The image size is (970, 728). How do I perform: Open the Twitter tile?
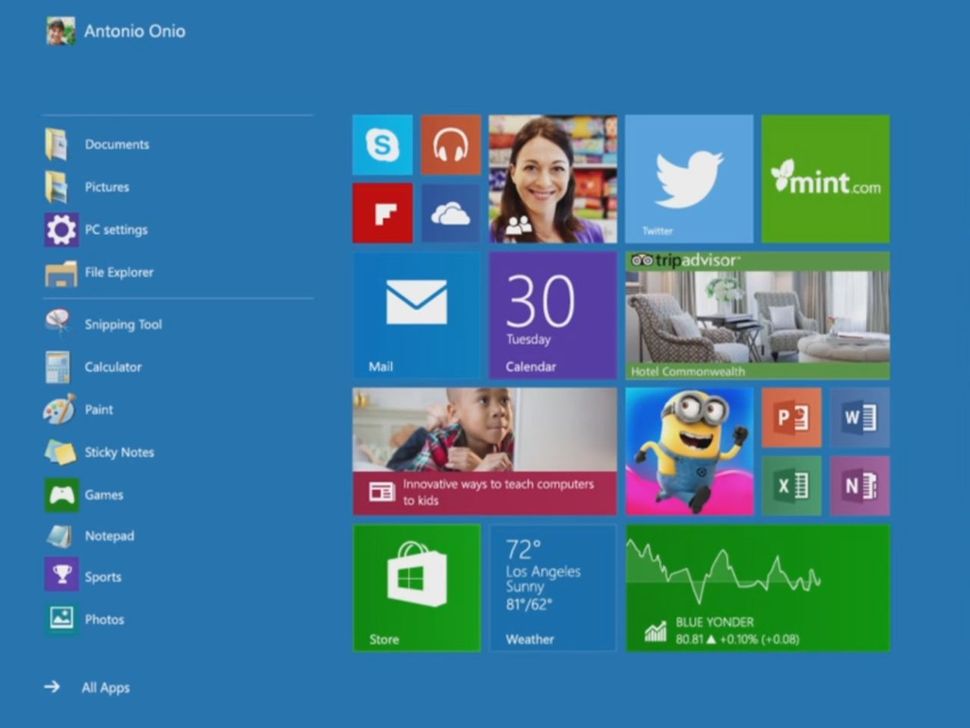coord(688,178)
